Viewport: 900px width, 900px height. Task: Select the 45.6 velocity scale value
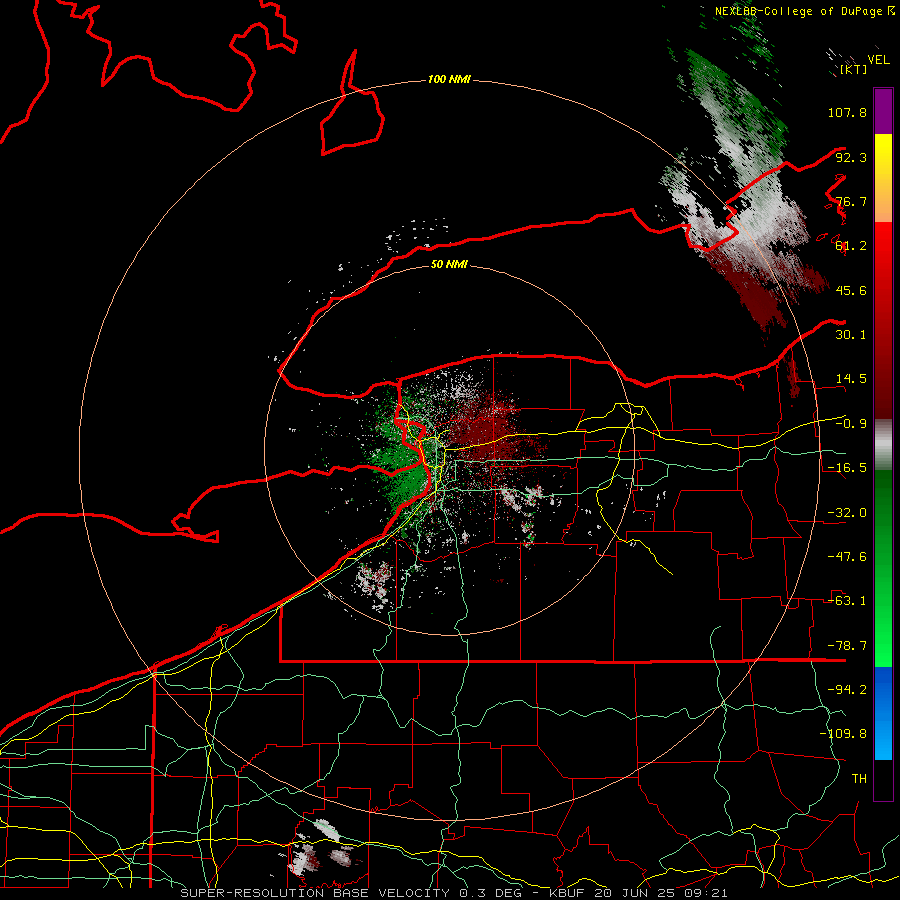851,290
